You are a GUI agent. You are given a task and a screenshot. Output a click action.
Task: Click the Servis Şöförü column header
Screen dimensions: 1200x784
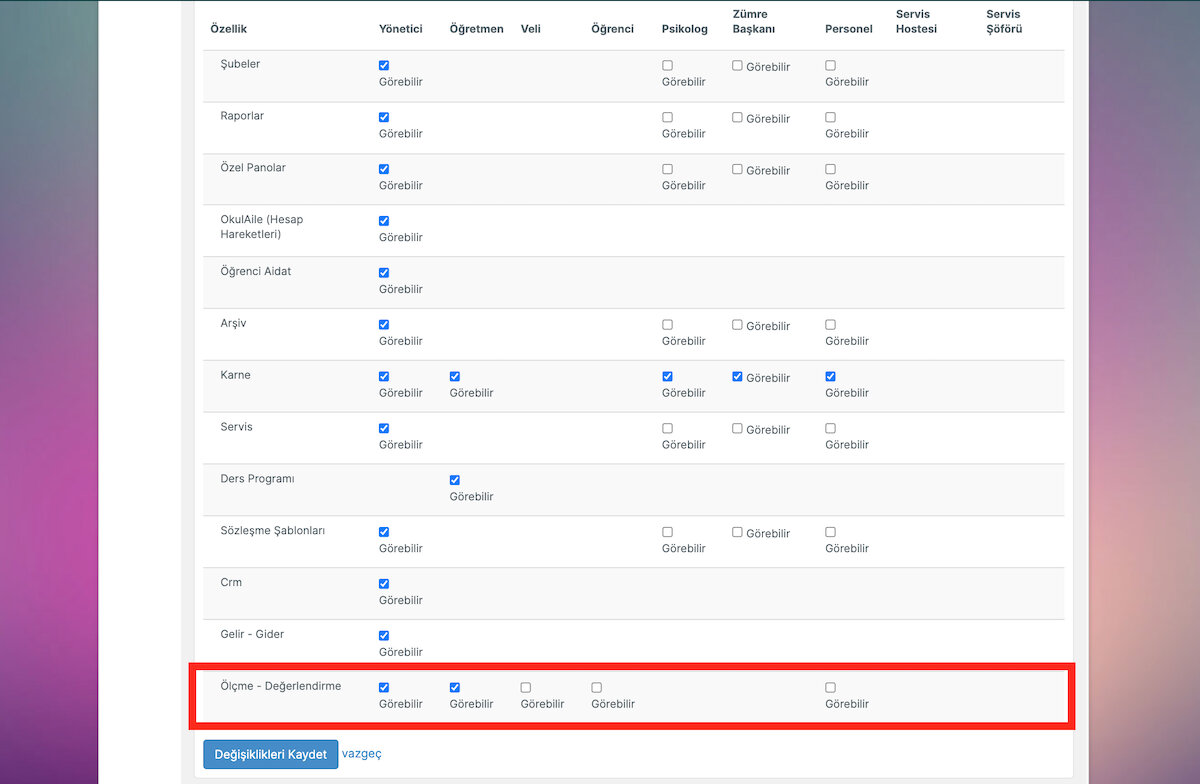(x=1004, y=22)
